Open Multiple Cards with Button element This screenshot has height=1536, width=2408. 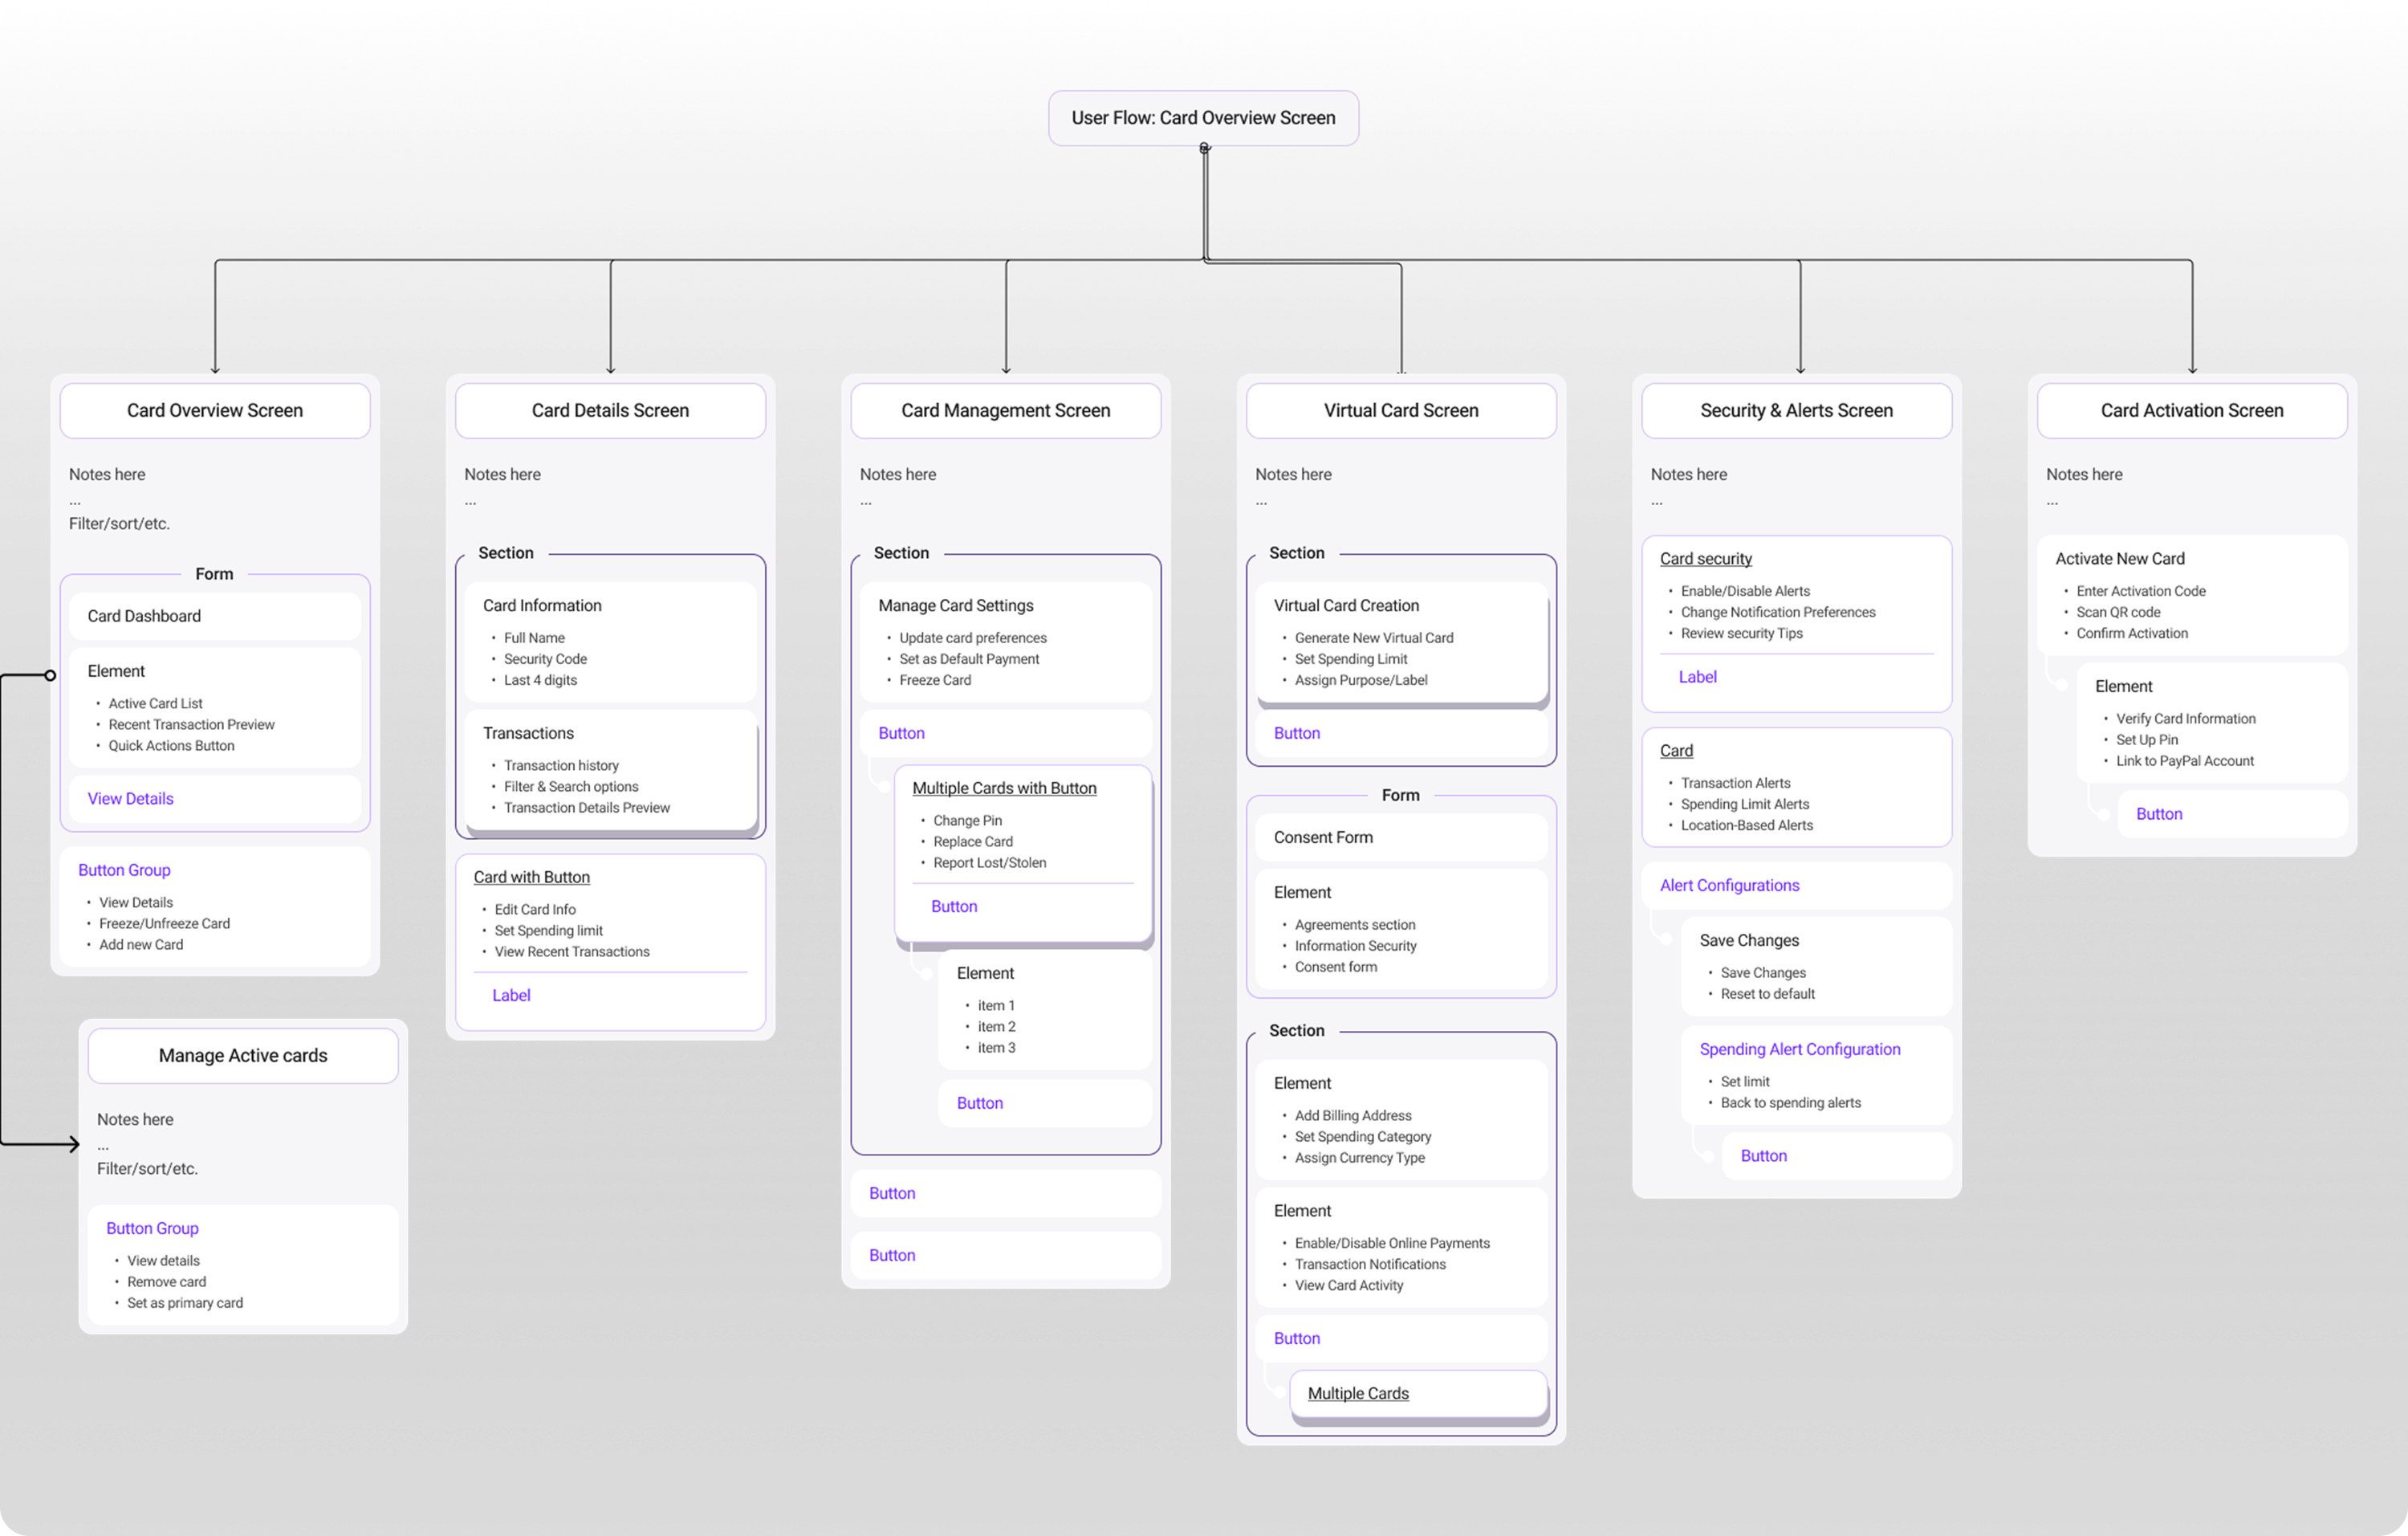point(1004,788)
